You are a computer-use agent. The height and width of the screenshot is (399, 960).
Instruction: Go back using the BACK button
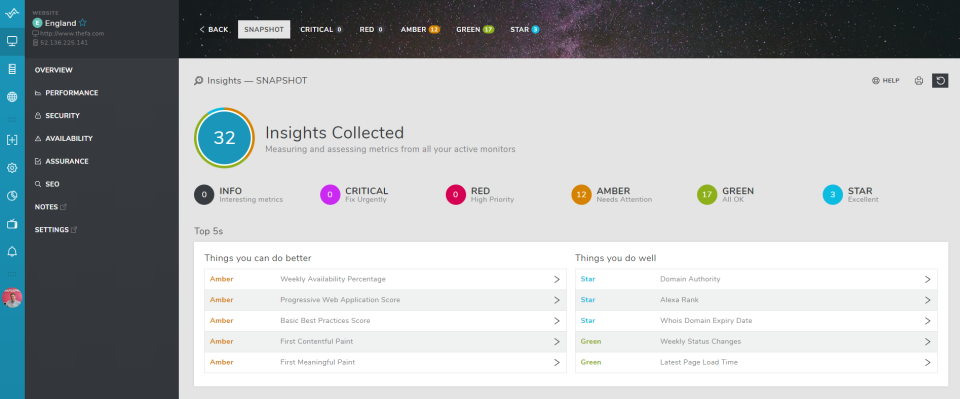(214, 29)
